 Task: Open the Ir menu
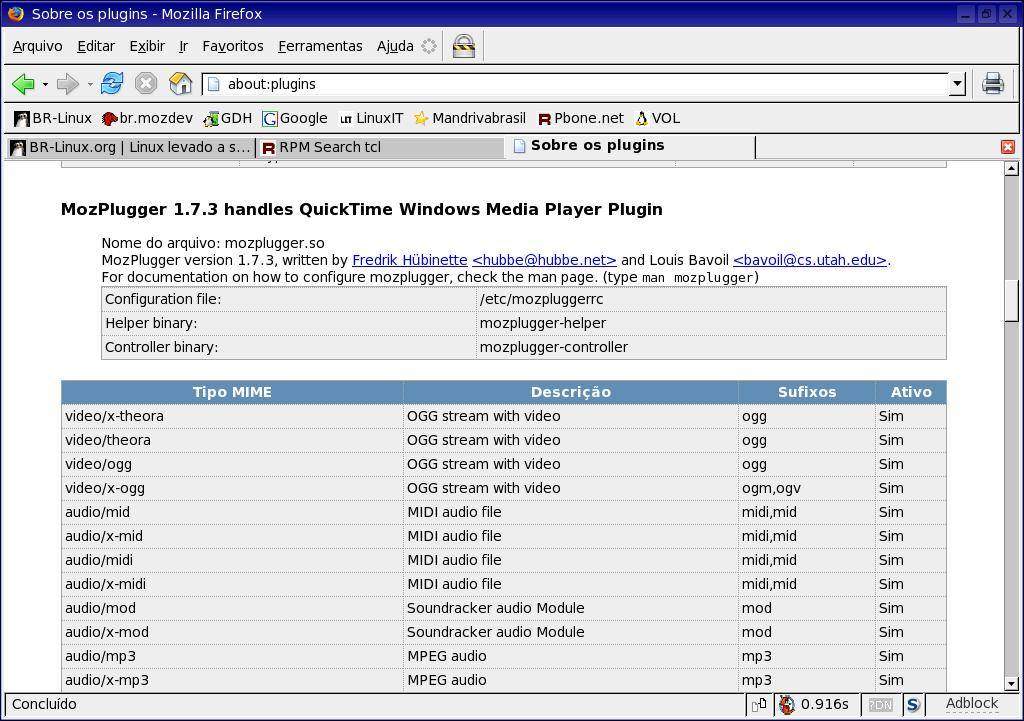tap(184, 46)
